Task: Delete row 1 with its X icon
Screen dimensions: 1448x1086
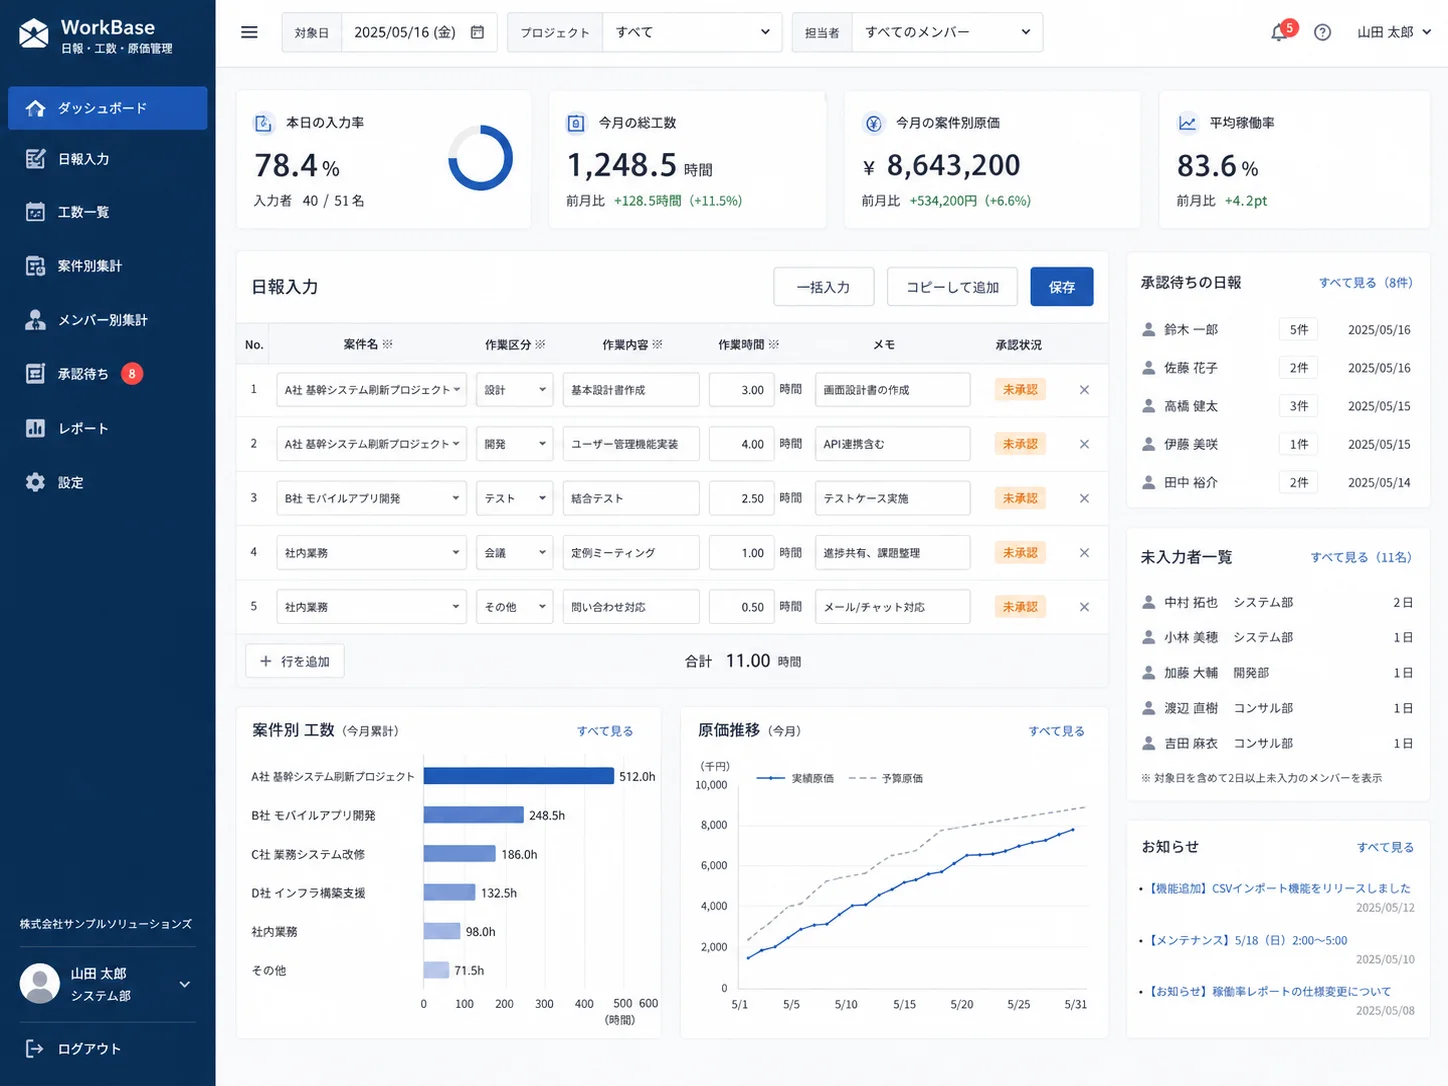Action: point(1084,390)
